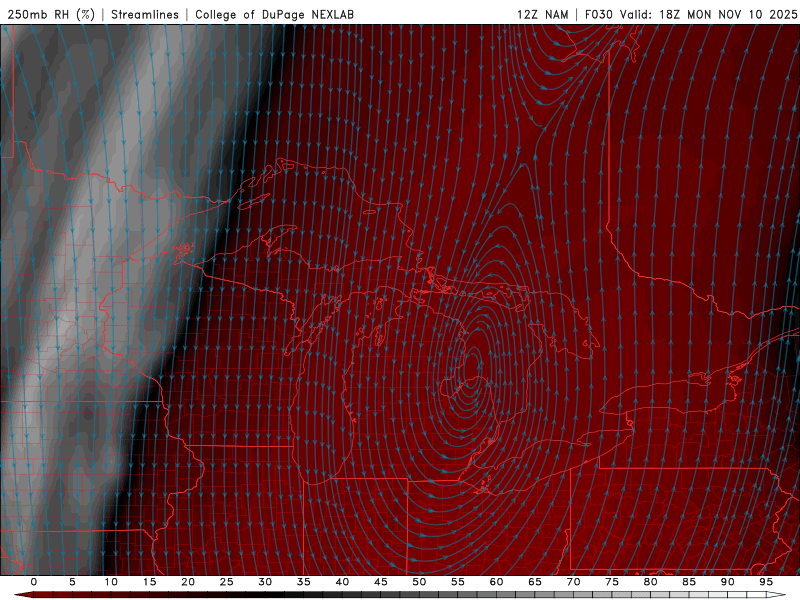Click the color scale label "70"
The width and height of the screenshot is (800, 600).
(x=573, y=582)
